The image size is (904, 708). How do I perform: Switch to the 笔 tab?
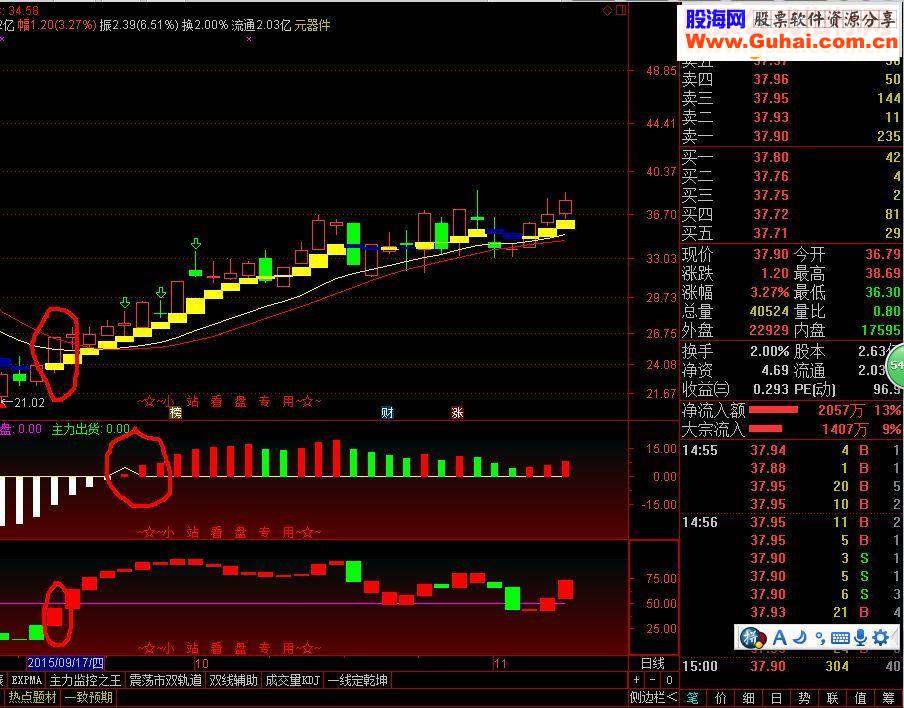[693, 698]
